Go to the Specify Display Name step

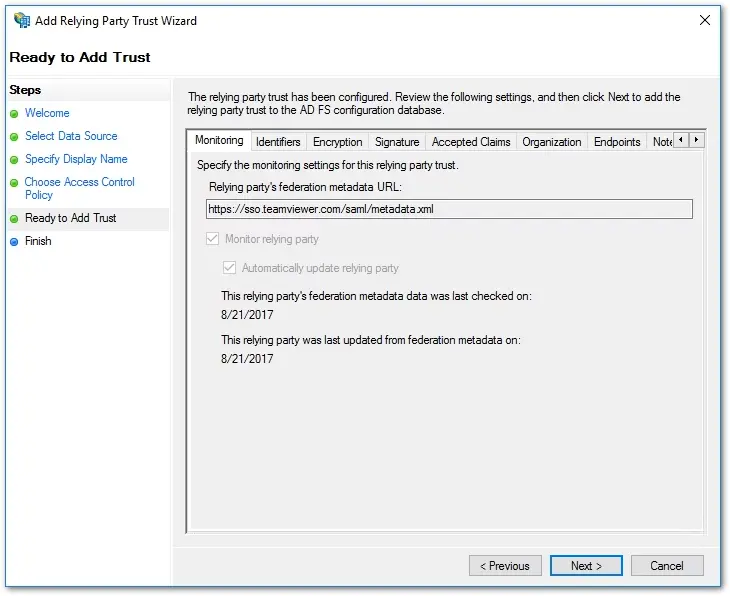(x=76, y=159)
